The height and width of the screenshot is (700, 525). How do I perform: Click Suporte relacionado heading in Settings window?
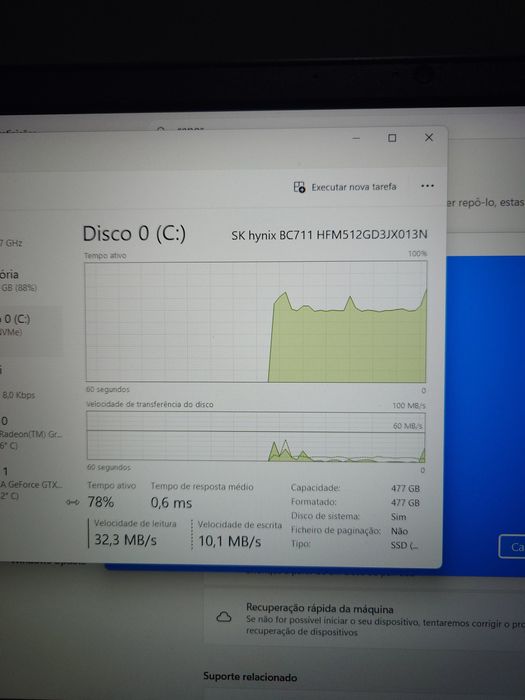tap(250, 677)
